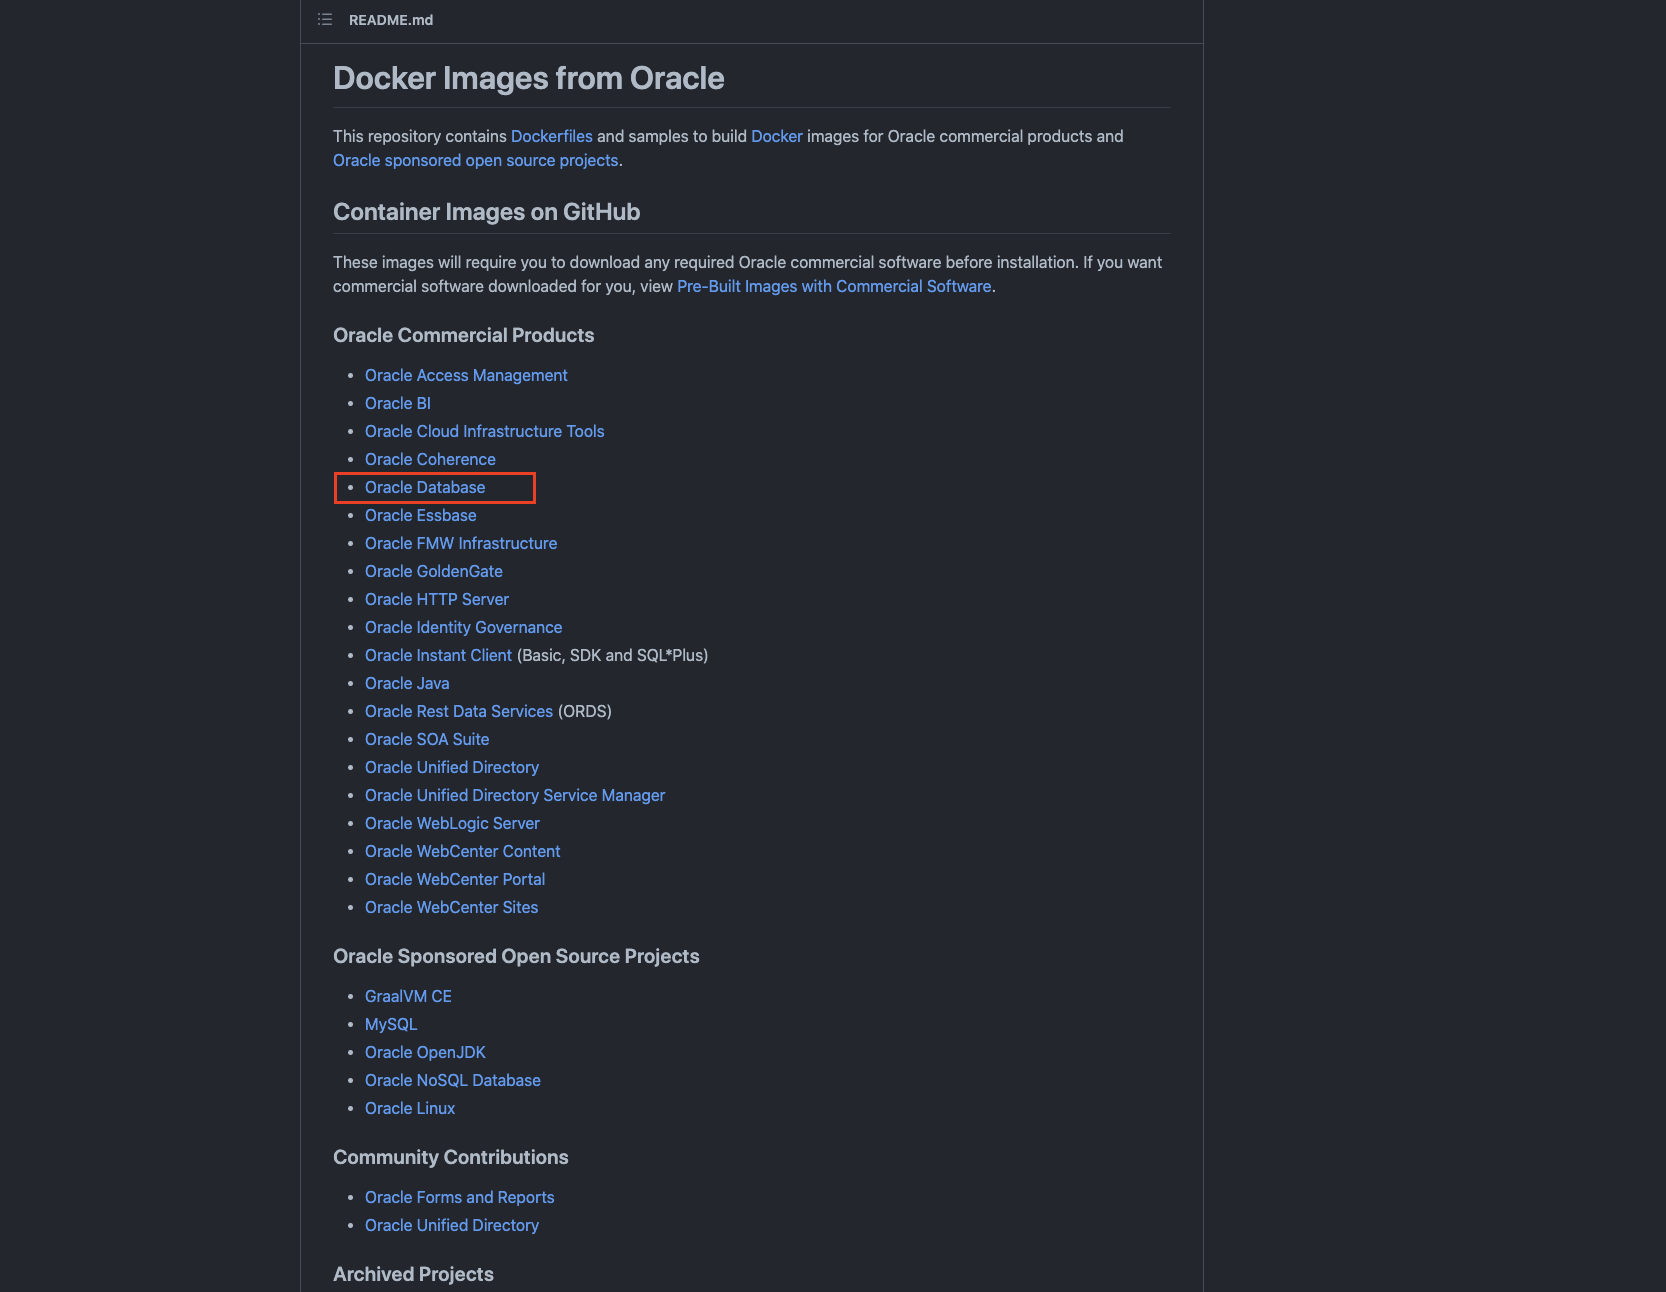This screenshot has width=1666, height=1292.
Task: Go to Oracle WebCenter Portal
Action: tap(455, 879)
